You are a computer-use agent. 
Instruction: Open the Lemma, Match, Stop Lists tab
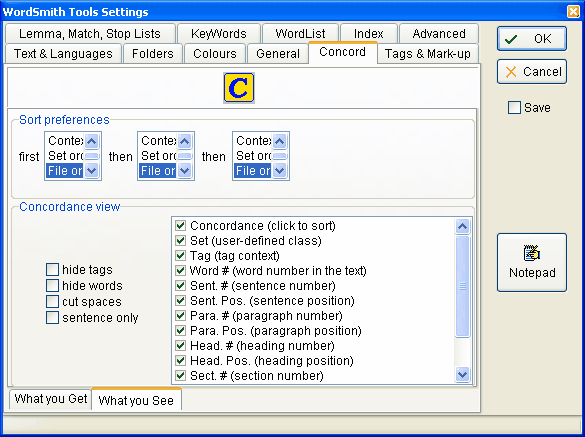[x=90, y=34]
